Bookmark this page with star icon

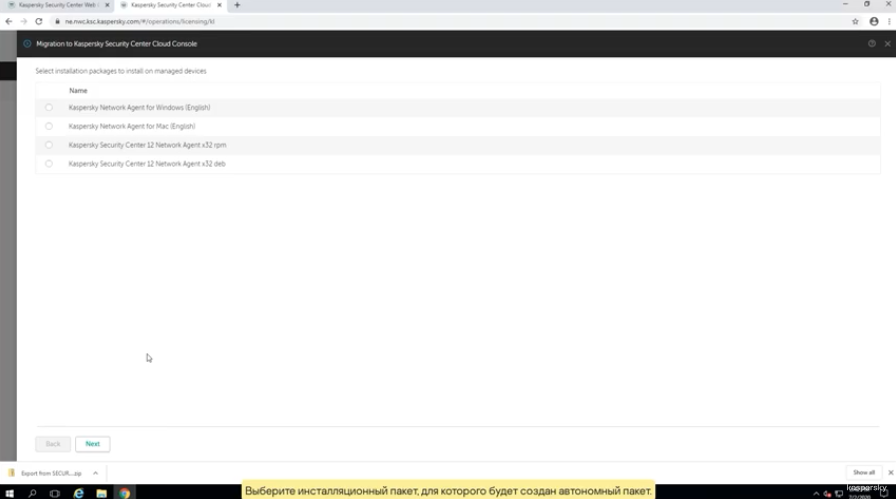855,22
